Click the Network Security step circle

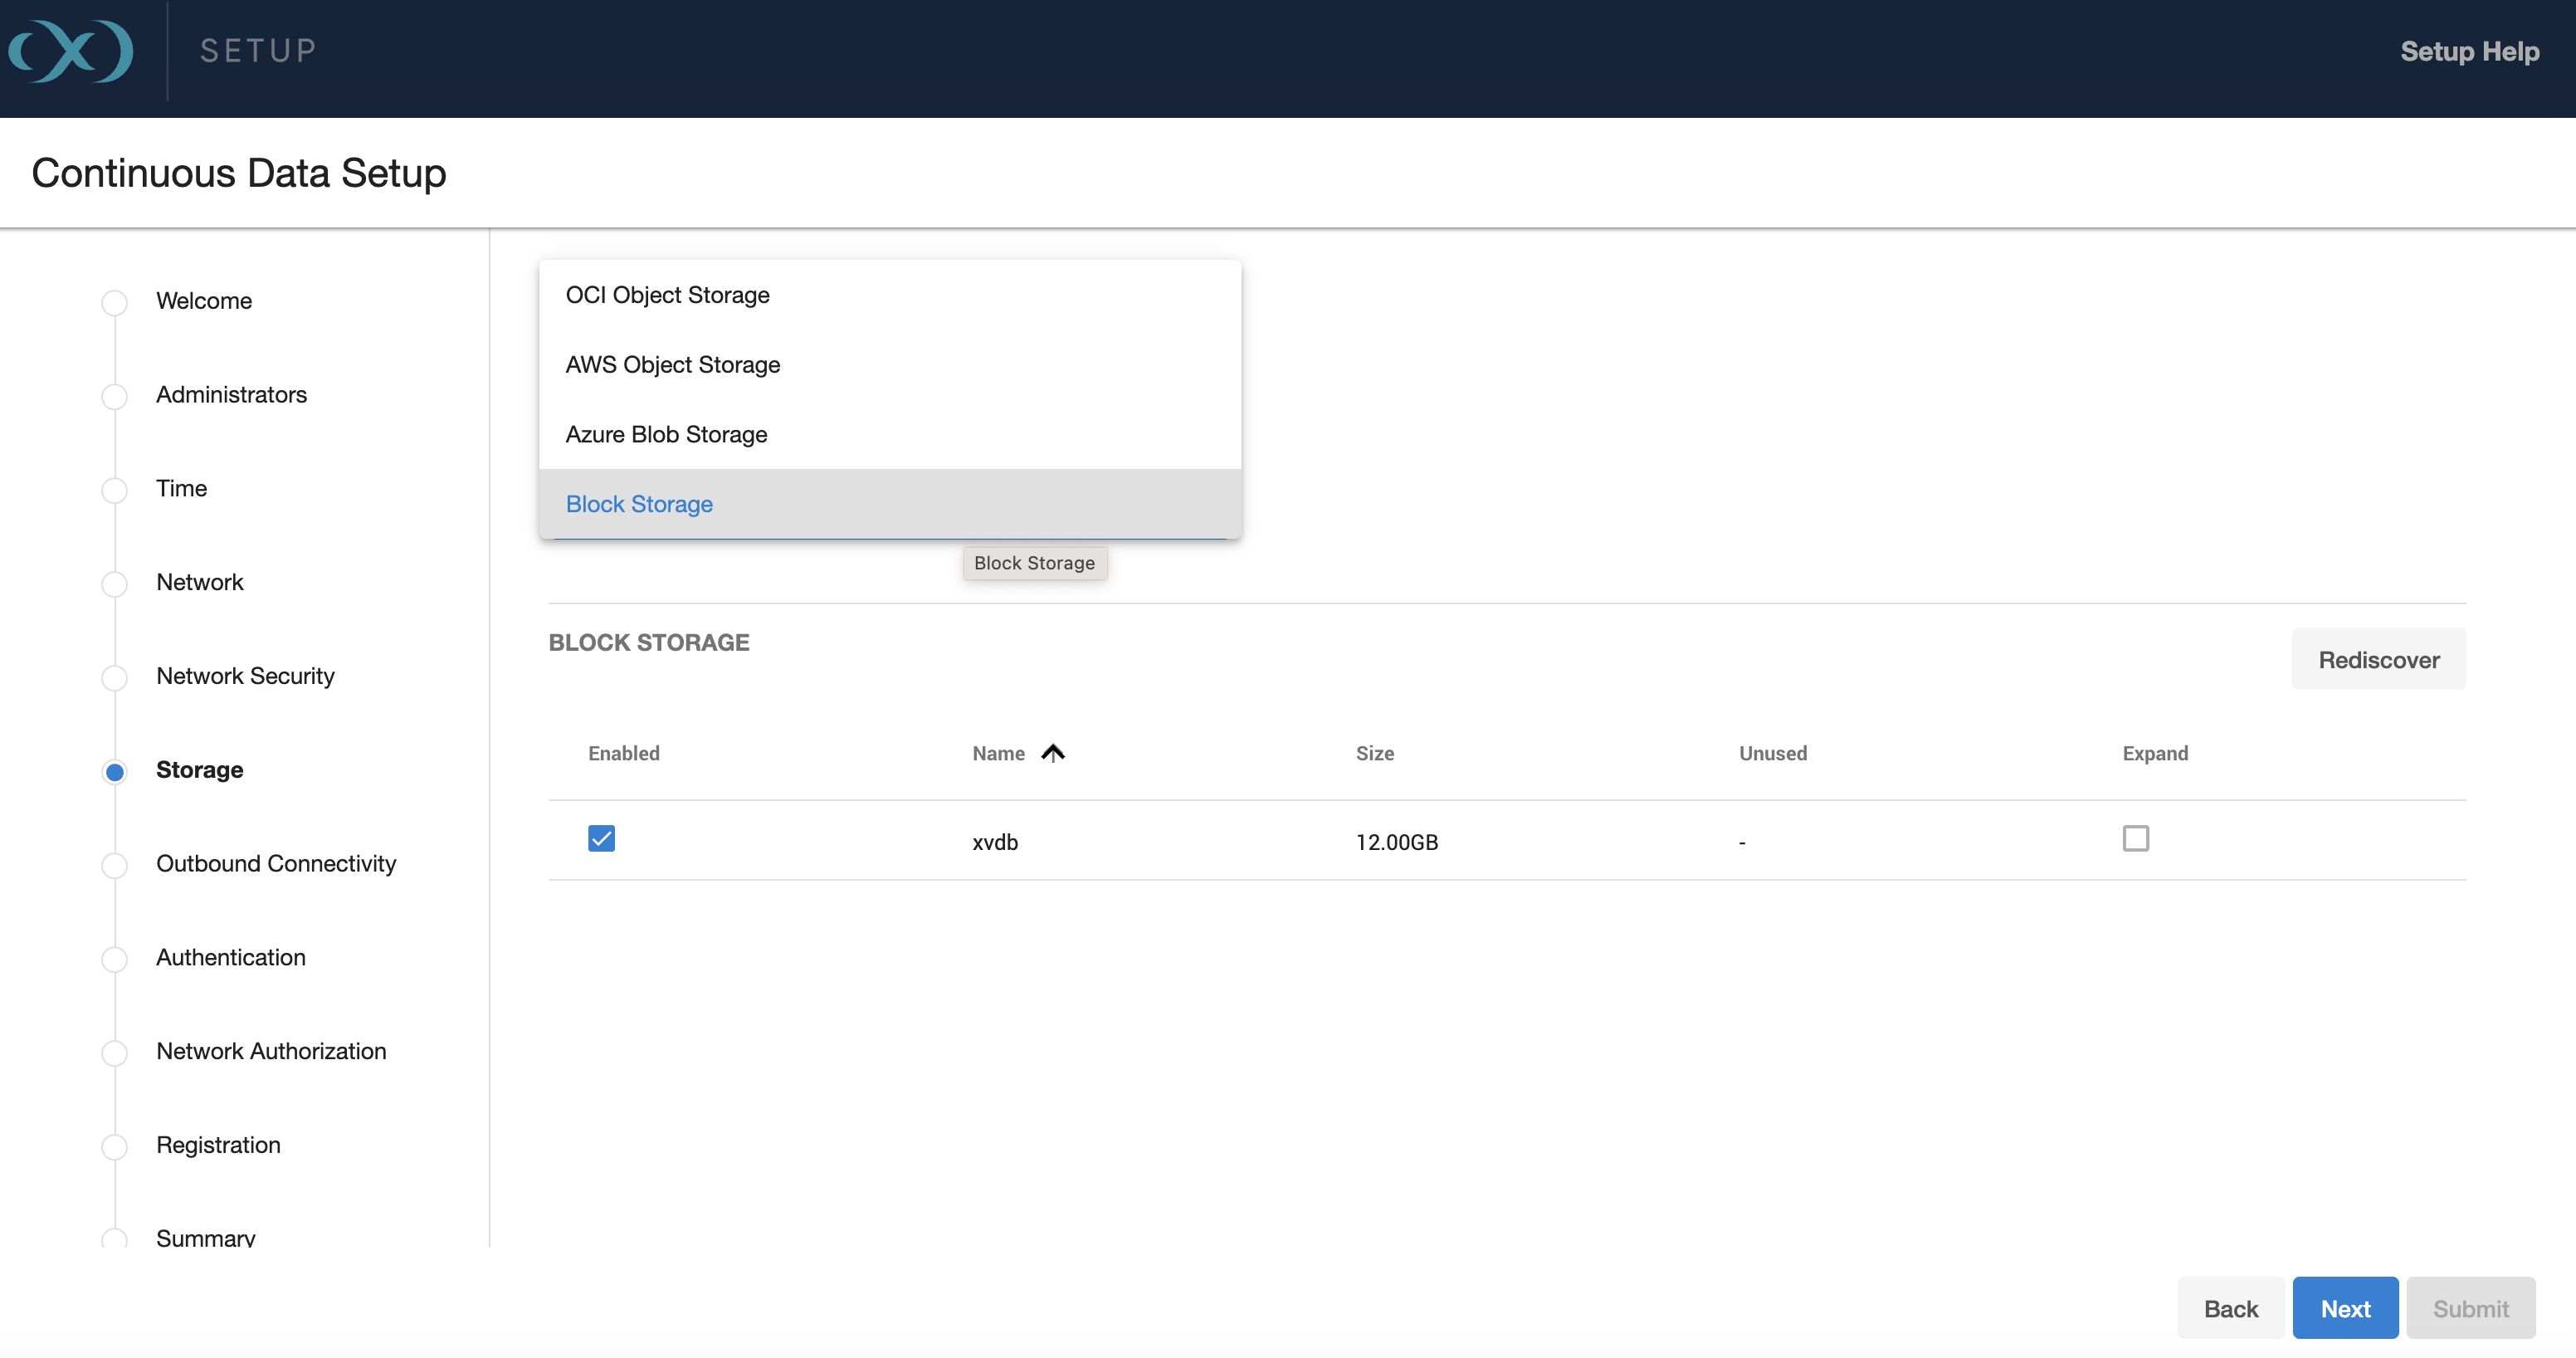(x=115, y=677)
